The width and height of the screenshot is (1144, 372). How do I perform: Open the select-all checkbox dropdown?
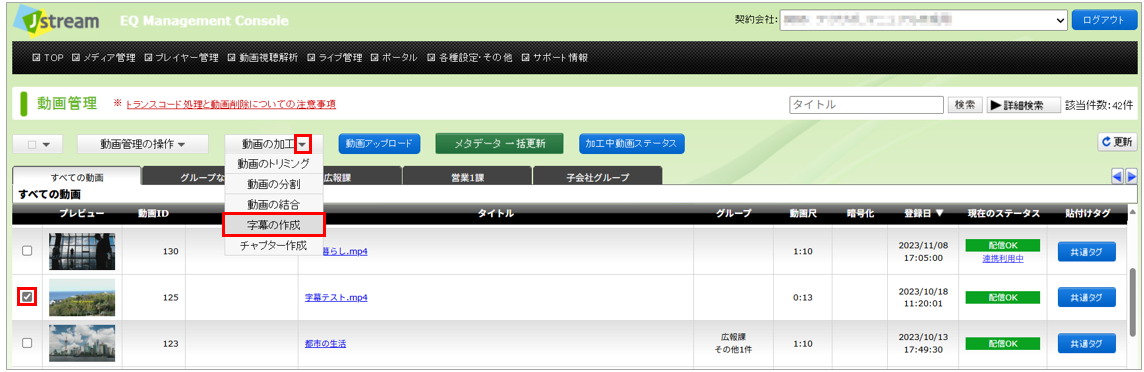[x=38, y=144]
